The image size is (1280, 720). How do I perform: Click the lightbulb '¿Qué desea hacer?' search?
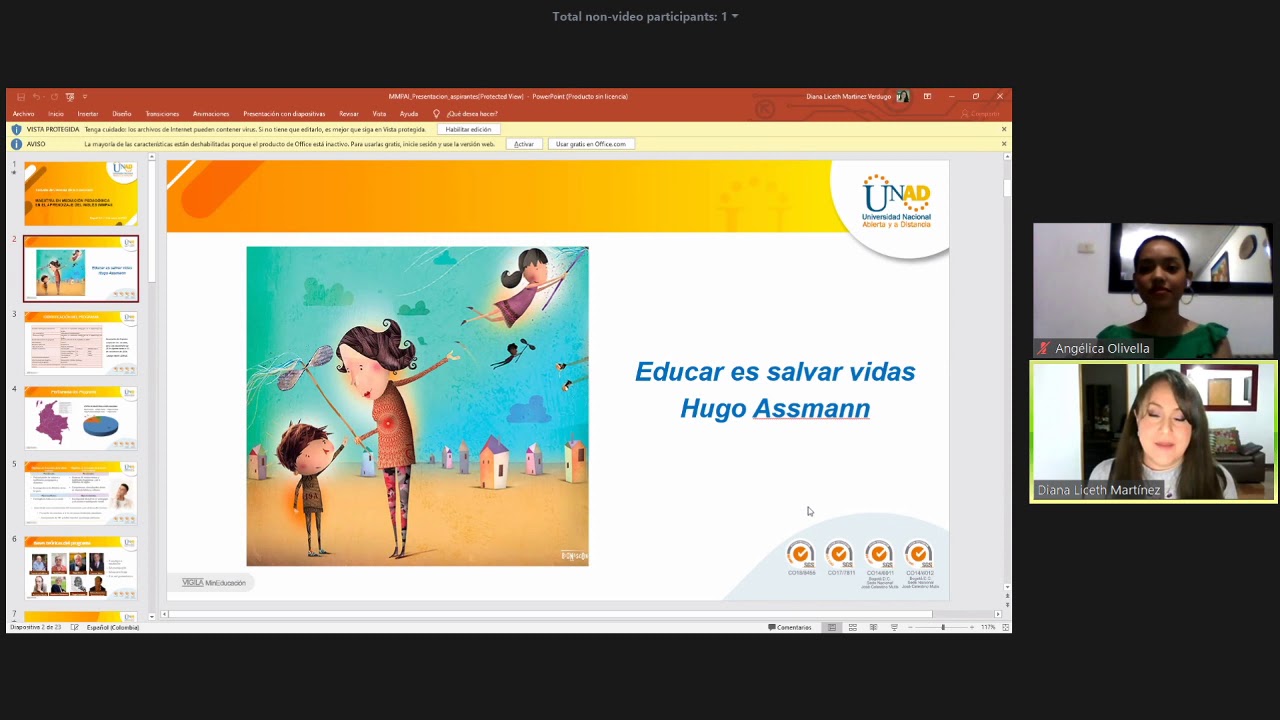tap(465, 114)
